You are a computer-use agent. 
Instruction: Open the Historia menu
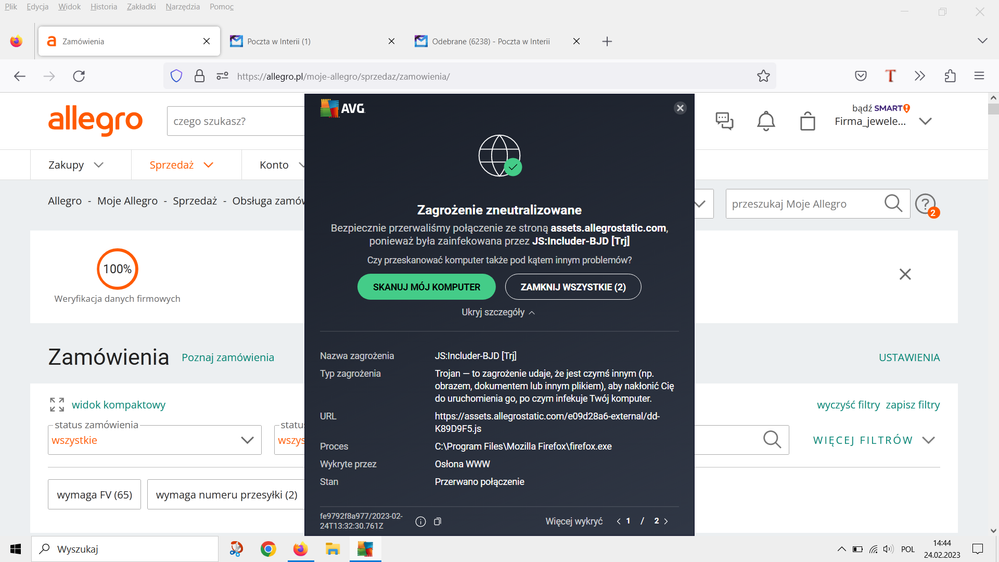click(x=103, y=6)
